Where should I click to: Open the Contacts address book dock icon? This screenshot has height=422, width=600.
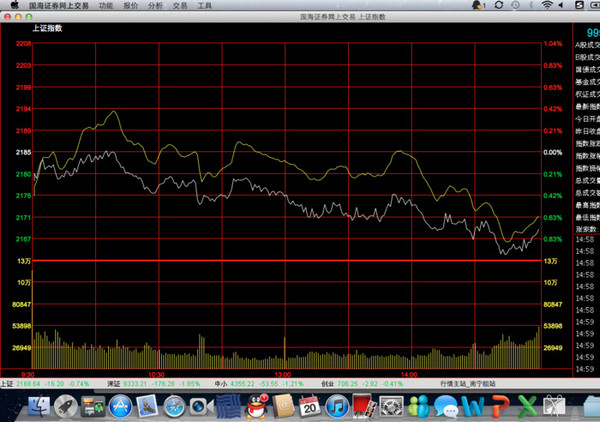(x=283, y=407)
